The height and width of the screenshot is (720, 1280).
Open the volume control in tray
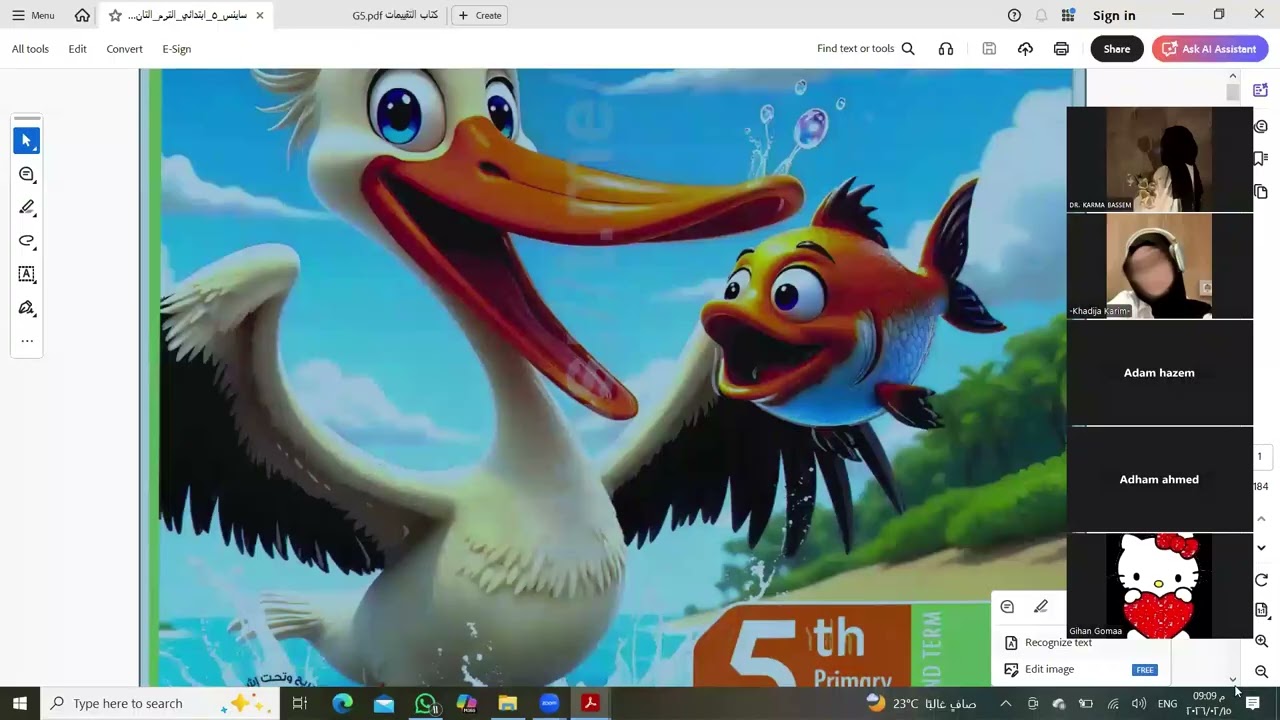pyautogui.click(x=1139, y=704)
